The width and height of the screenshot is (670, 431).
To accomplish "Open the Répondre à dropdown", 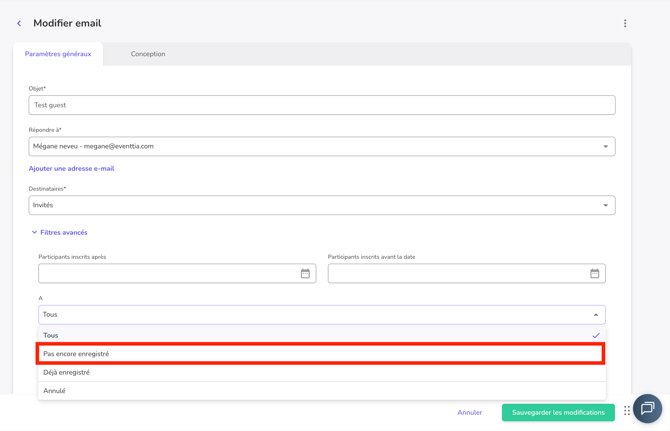I will point(321,146).
